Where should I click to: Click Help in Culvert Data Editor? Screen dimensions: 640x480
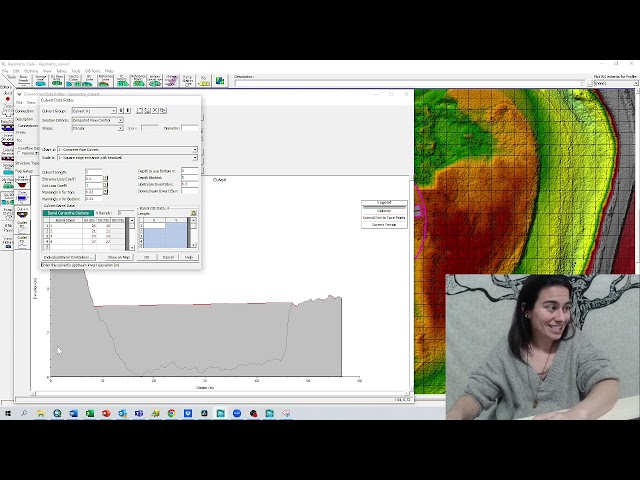click(x=189, y=257)
